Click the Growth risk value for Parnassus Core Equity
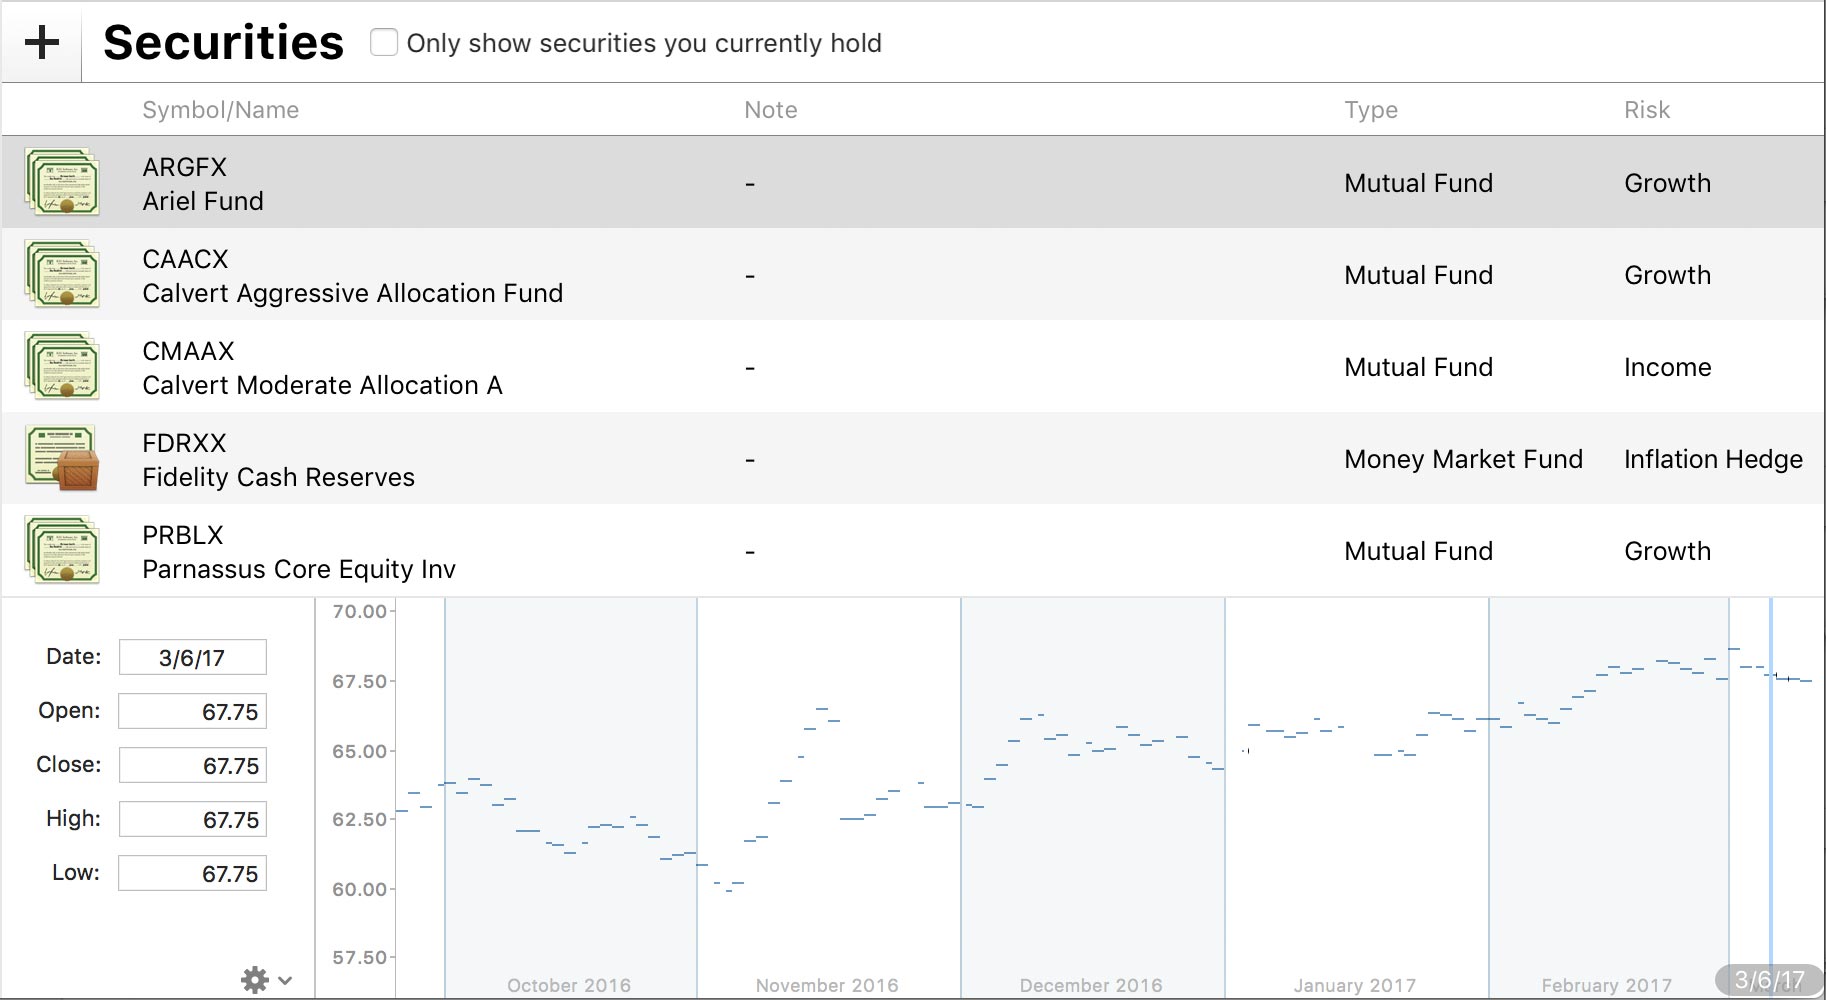Screen dimensions: 1826x1000 tap(1667, 551)
